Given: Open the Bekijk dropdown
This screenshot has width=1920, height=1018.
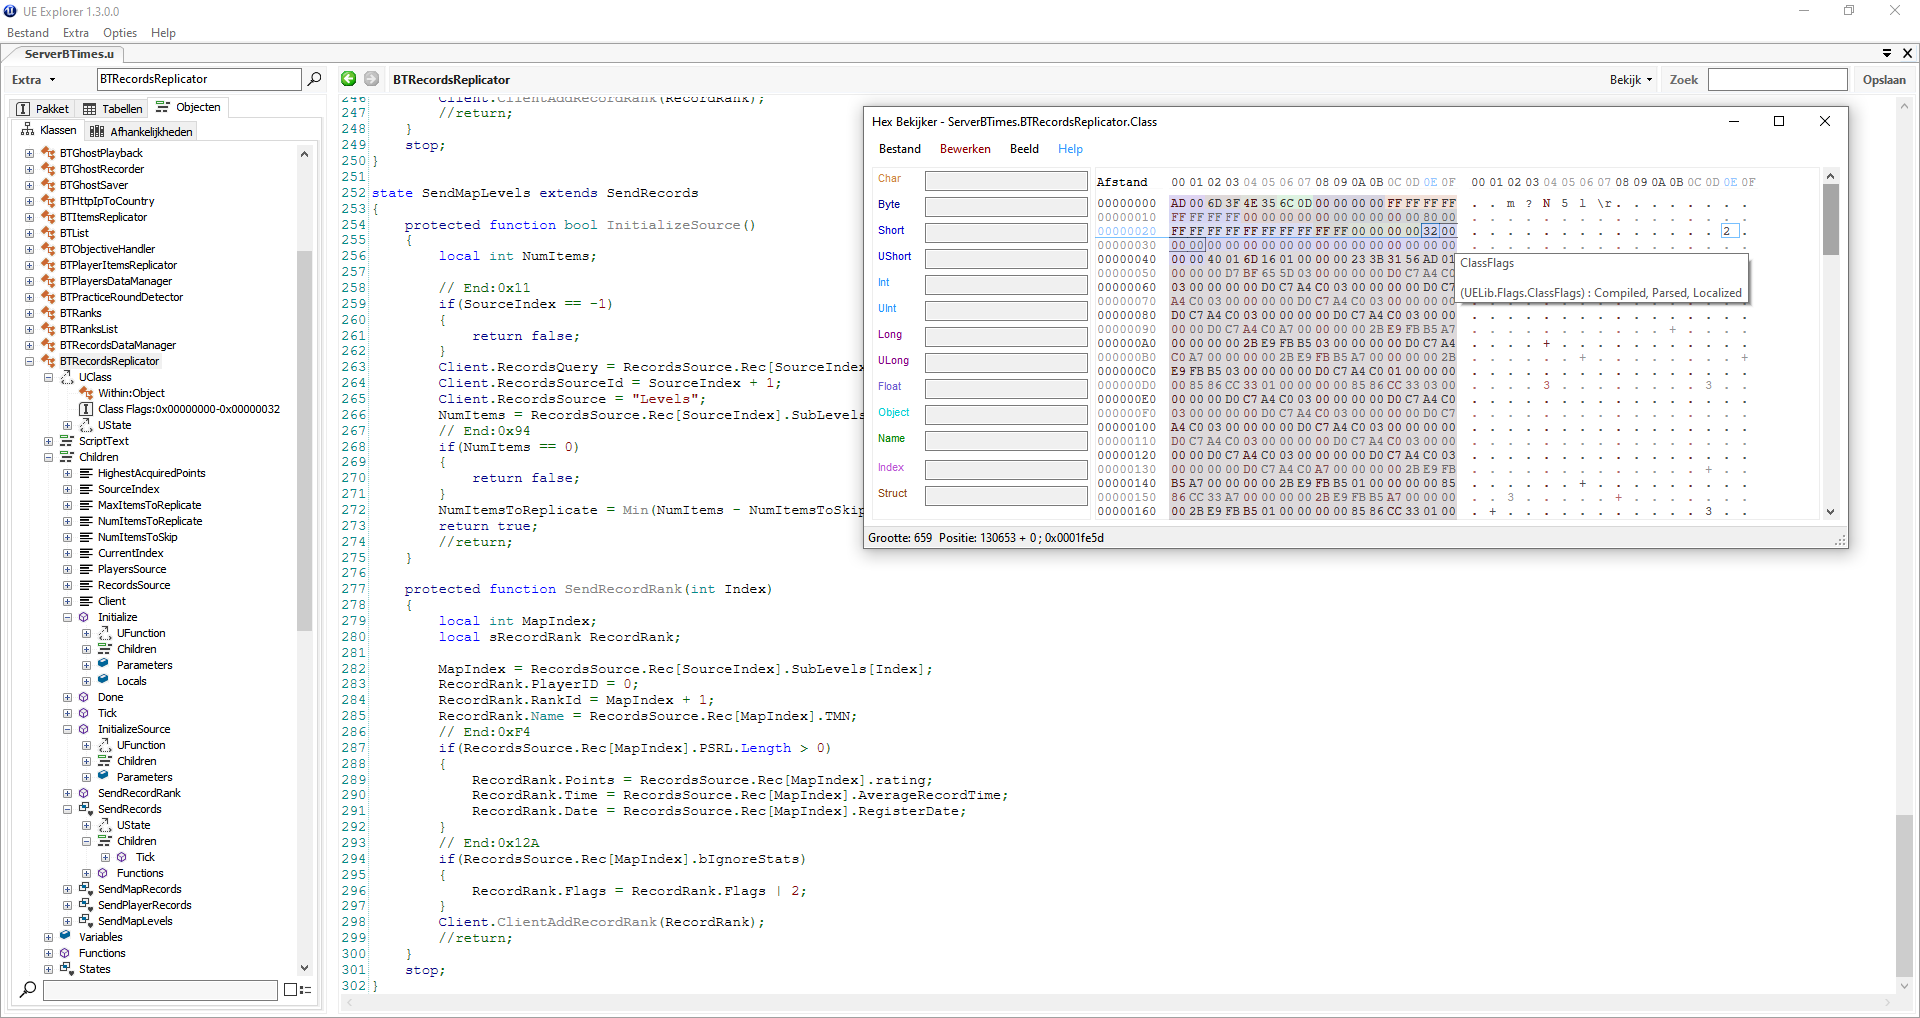Looking at the screenshot, I should click(x=1630, y=80).
